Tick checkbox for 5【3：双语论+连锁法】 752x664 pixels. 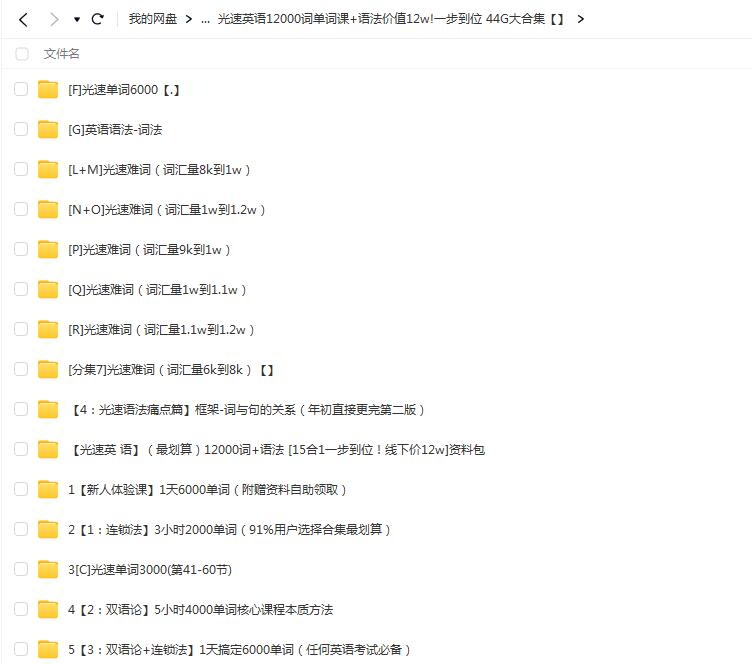(x=21, y=649)
